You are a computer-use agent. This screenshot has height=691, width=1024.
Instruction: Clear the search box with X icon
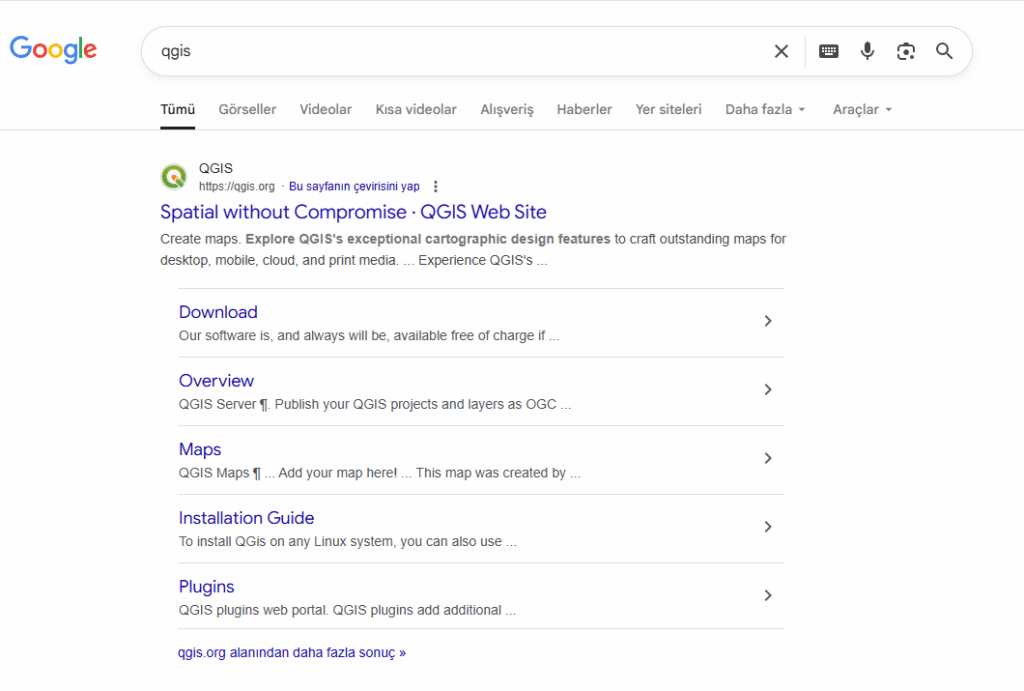click(x=781, y=51)
